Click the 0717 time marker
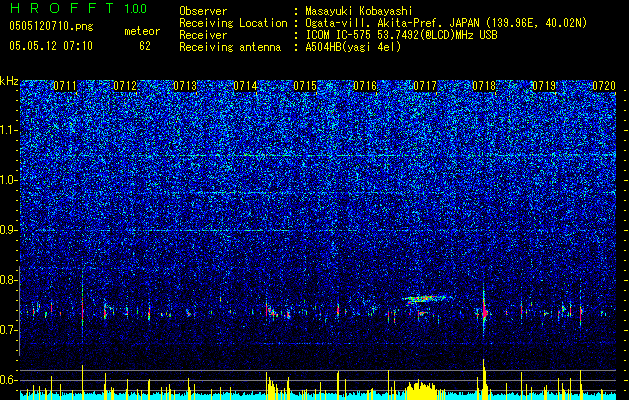This screenshot has height=400, width=629. click(x=425, y=86)
